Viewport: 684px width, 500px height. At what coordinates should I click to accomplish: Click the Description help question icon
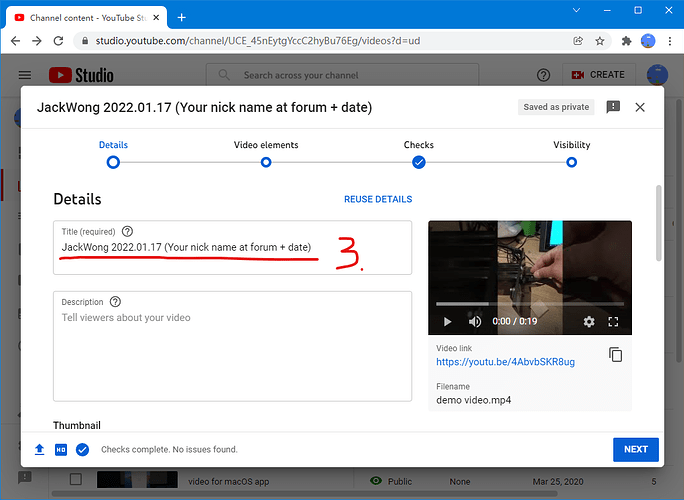pos(115,301)
